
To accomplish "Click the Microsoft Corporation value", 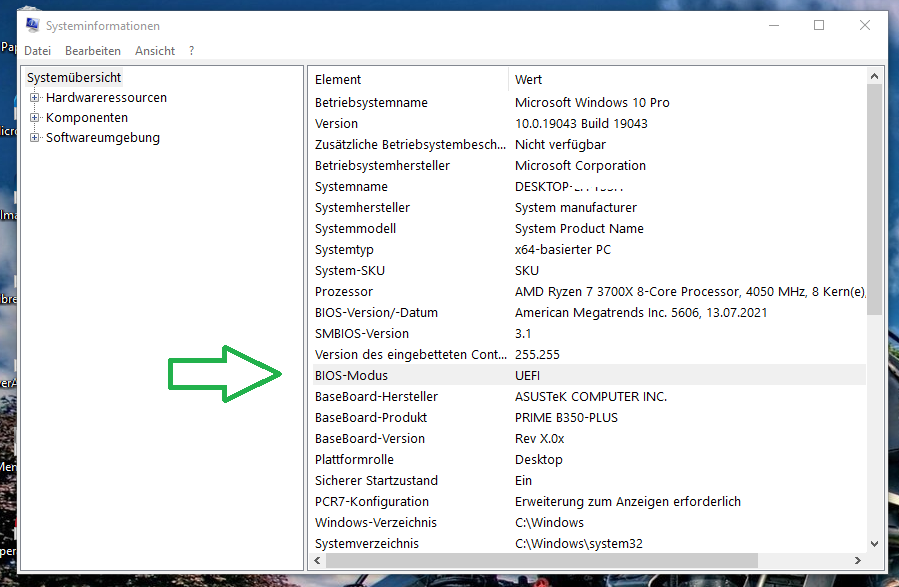I will pos(580,166).
